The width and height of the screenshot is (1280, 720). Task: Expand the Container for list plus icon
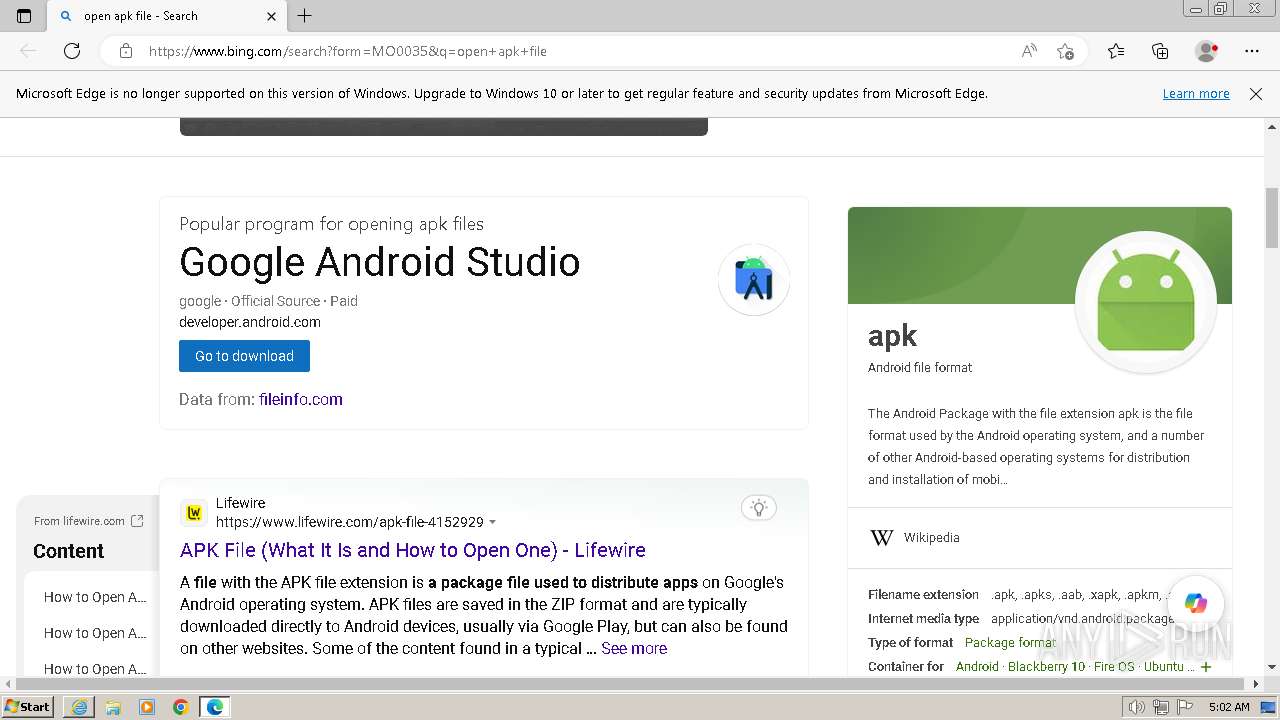click(1206, 667)
